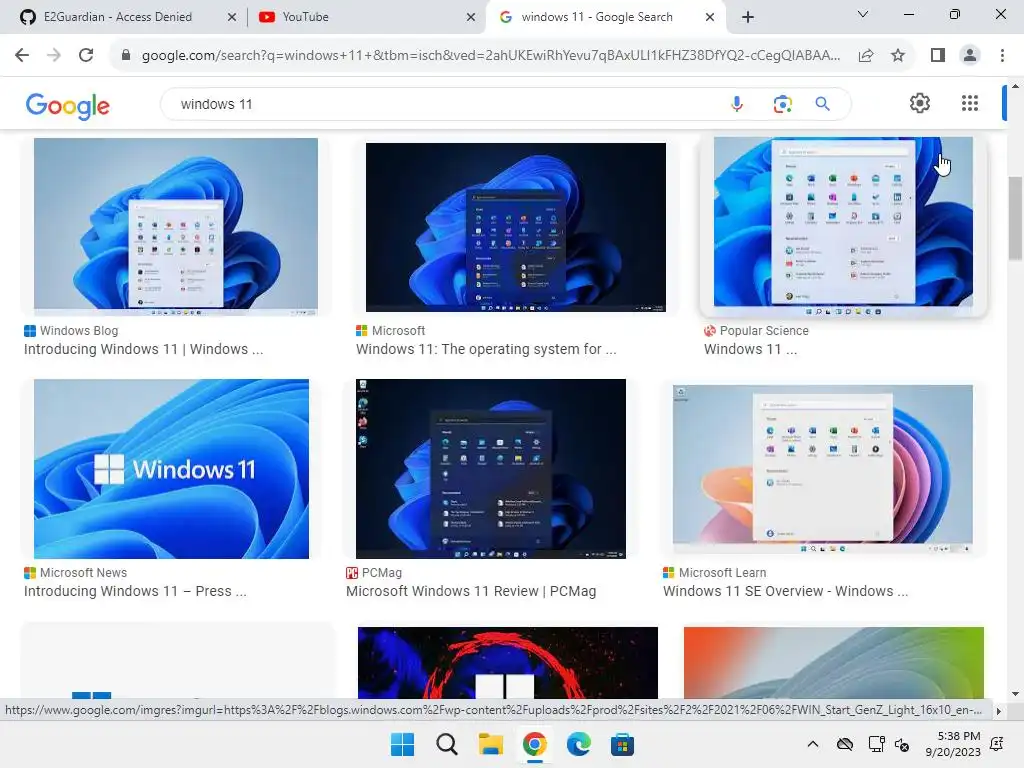Start voice search with microphone icon
Viewport: 1024px width, 768px height.
point(737,104)
